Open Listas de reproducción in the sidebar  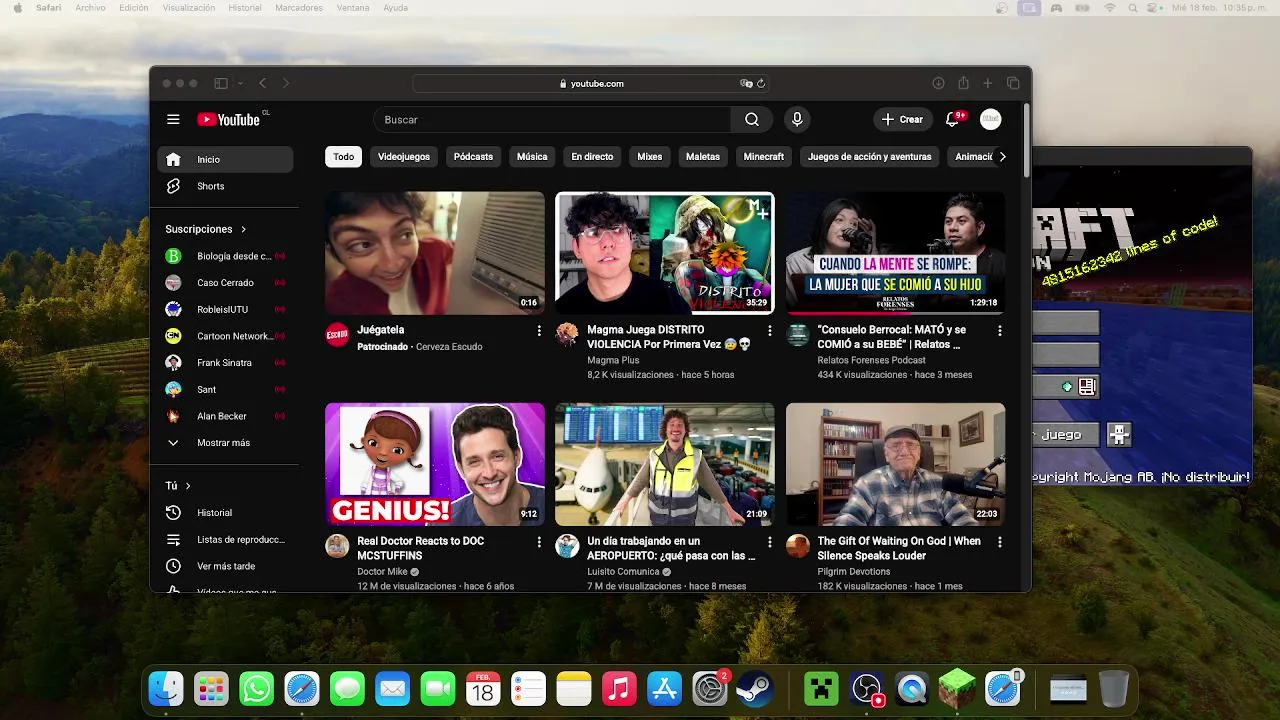(225, 539)
